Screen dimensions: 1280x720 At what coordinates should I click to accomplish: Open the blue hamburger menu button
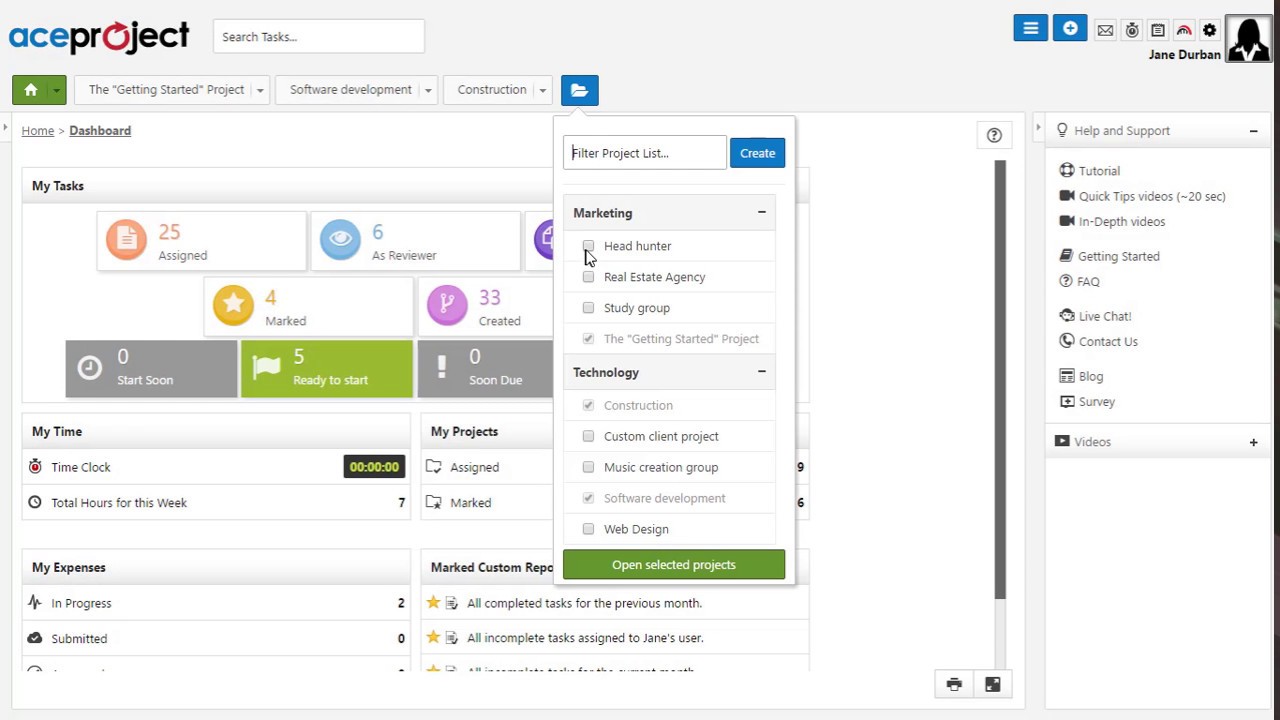pos(1030,28)
